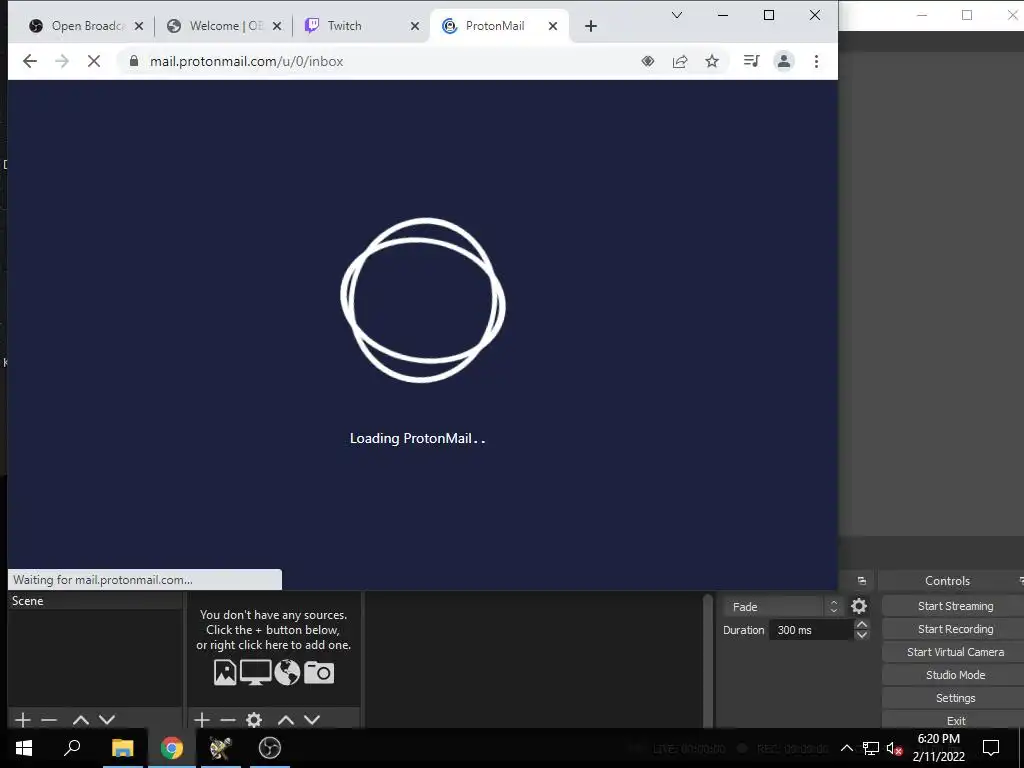
Task: Add a new scene in OBS
Action: 23,720
